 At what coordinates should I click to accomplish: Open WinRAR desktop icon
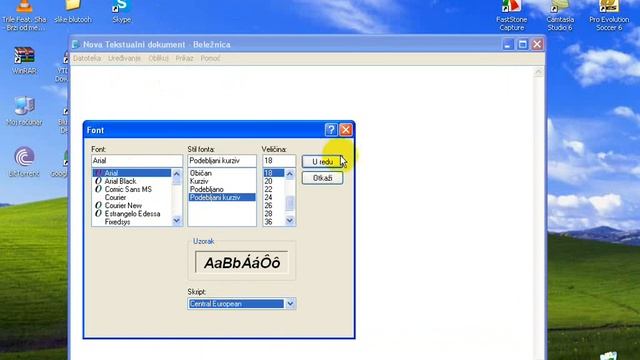24,60
